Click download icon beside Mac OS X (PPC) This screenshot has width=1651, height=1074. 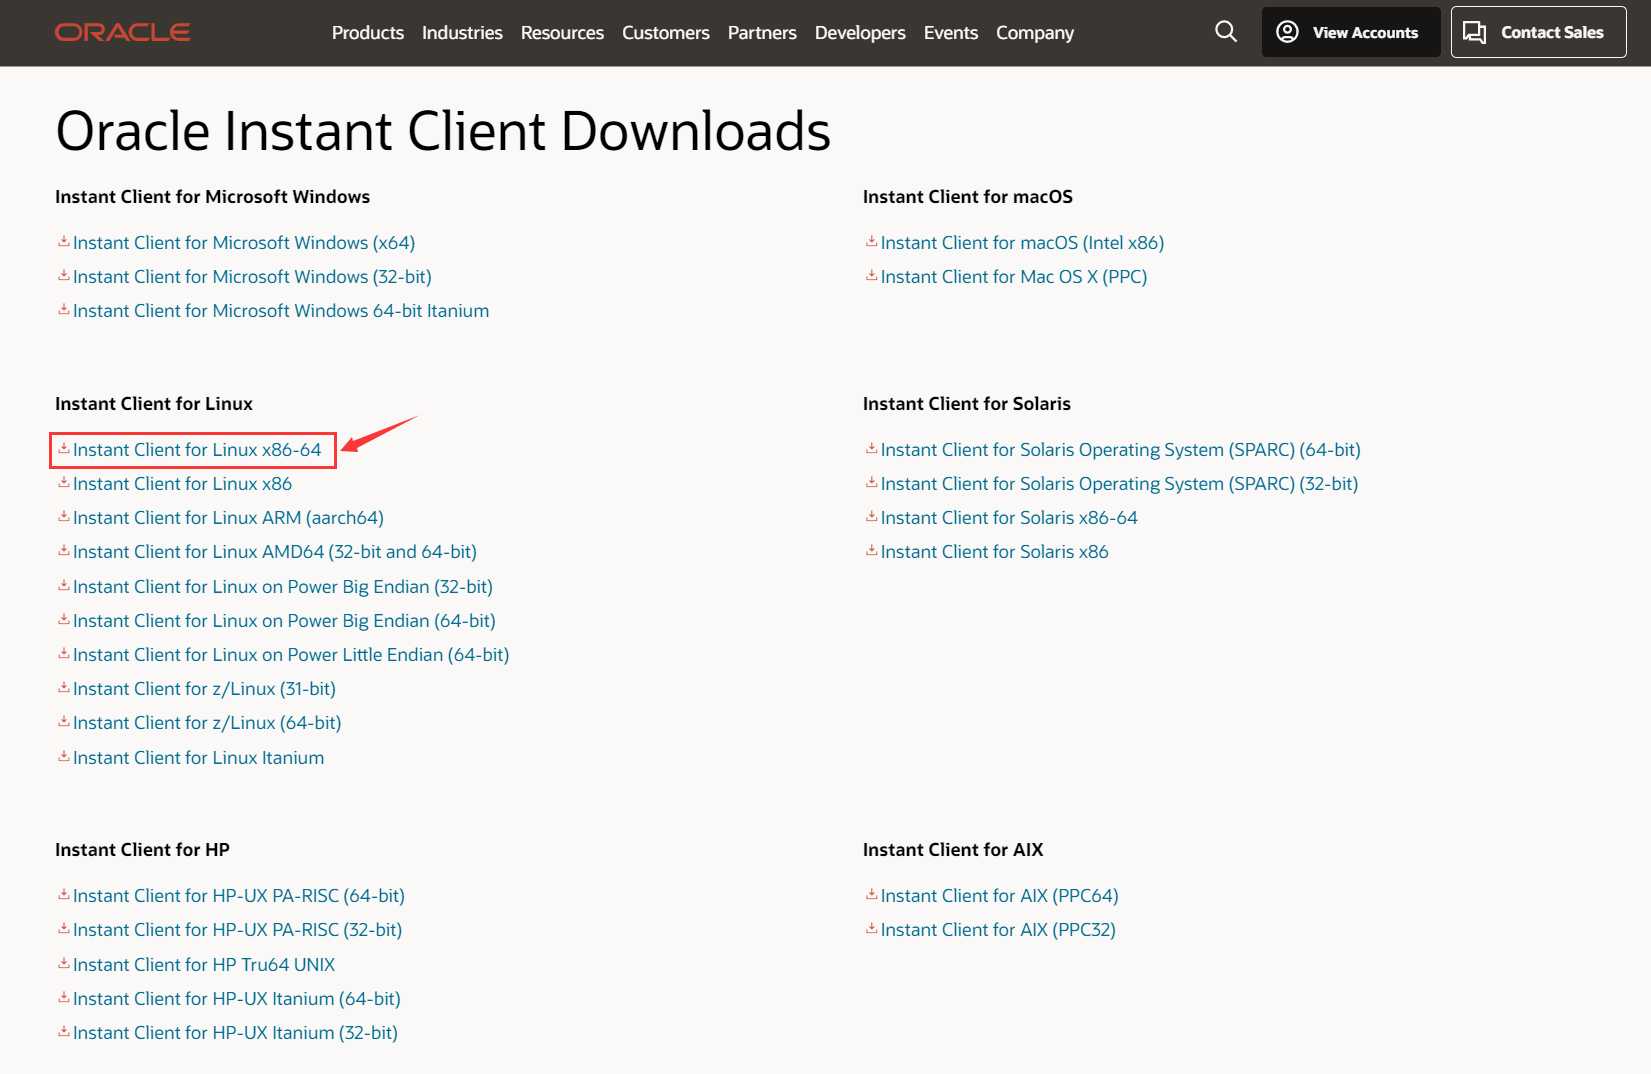click(x=872, y=276)
